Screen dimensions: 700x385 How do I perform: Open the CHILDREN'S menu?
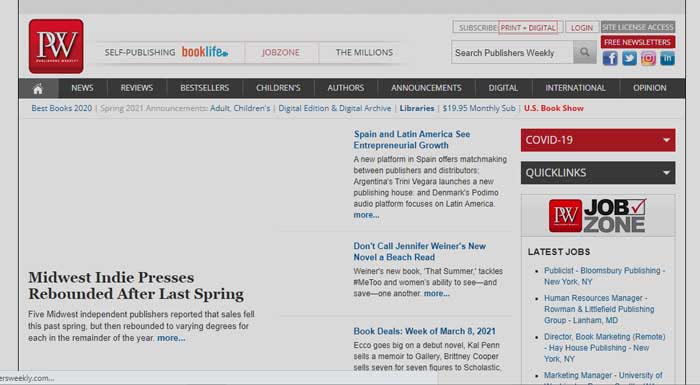point(278,88)
